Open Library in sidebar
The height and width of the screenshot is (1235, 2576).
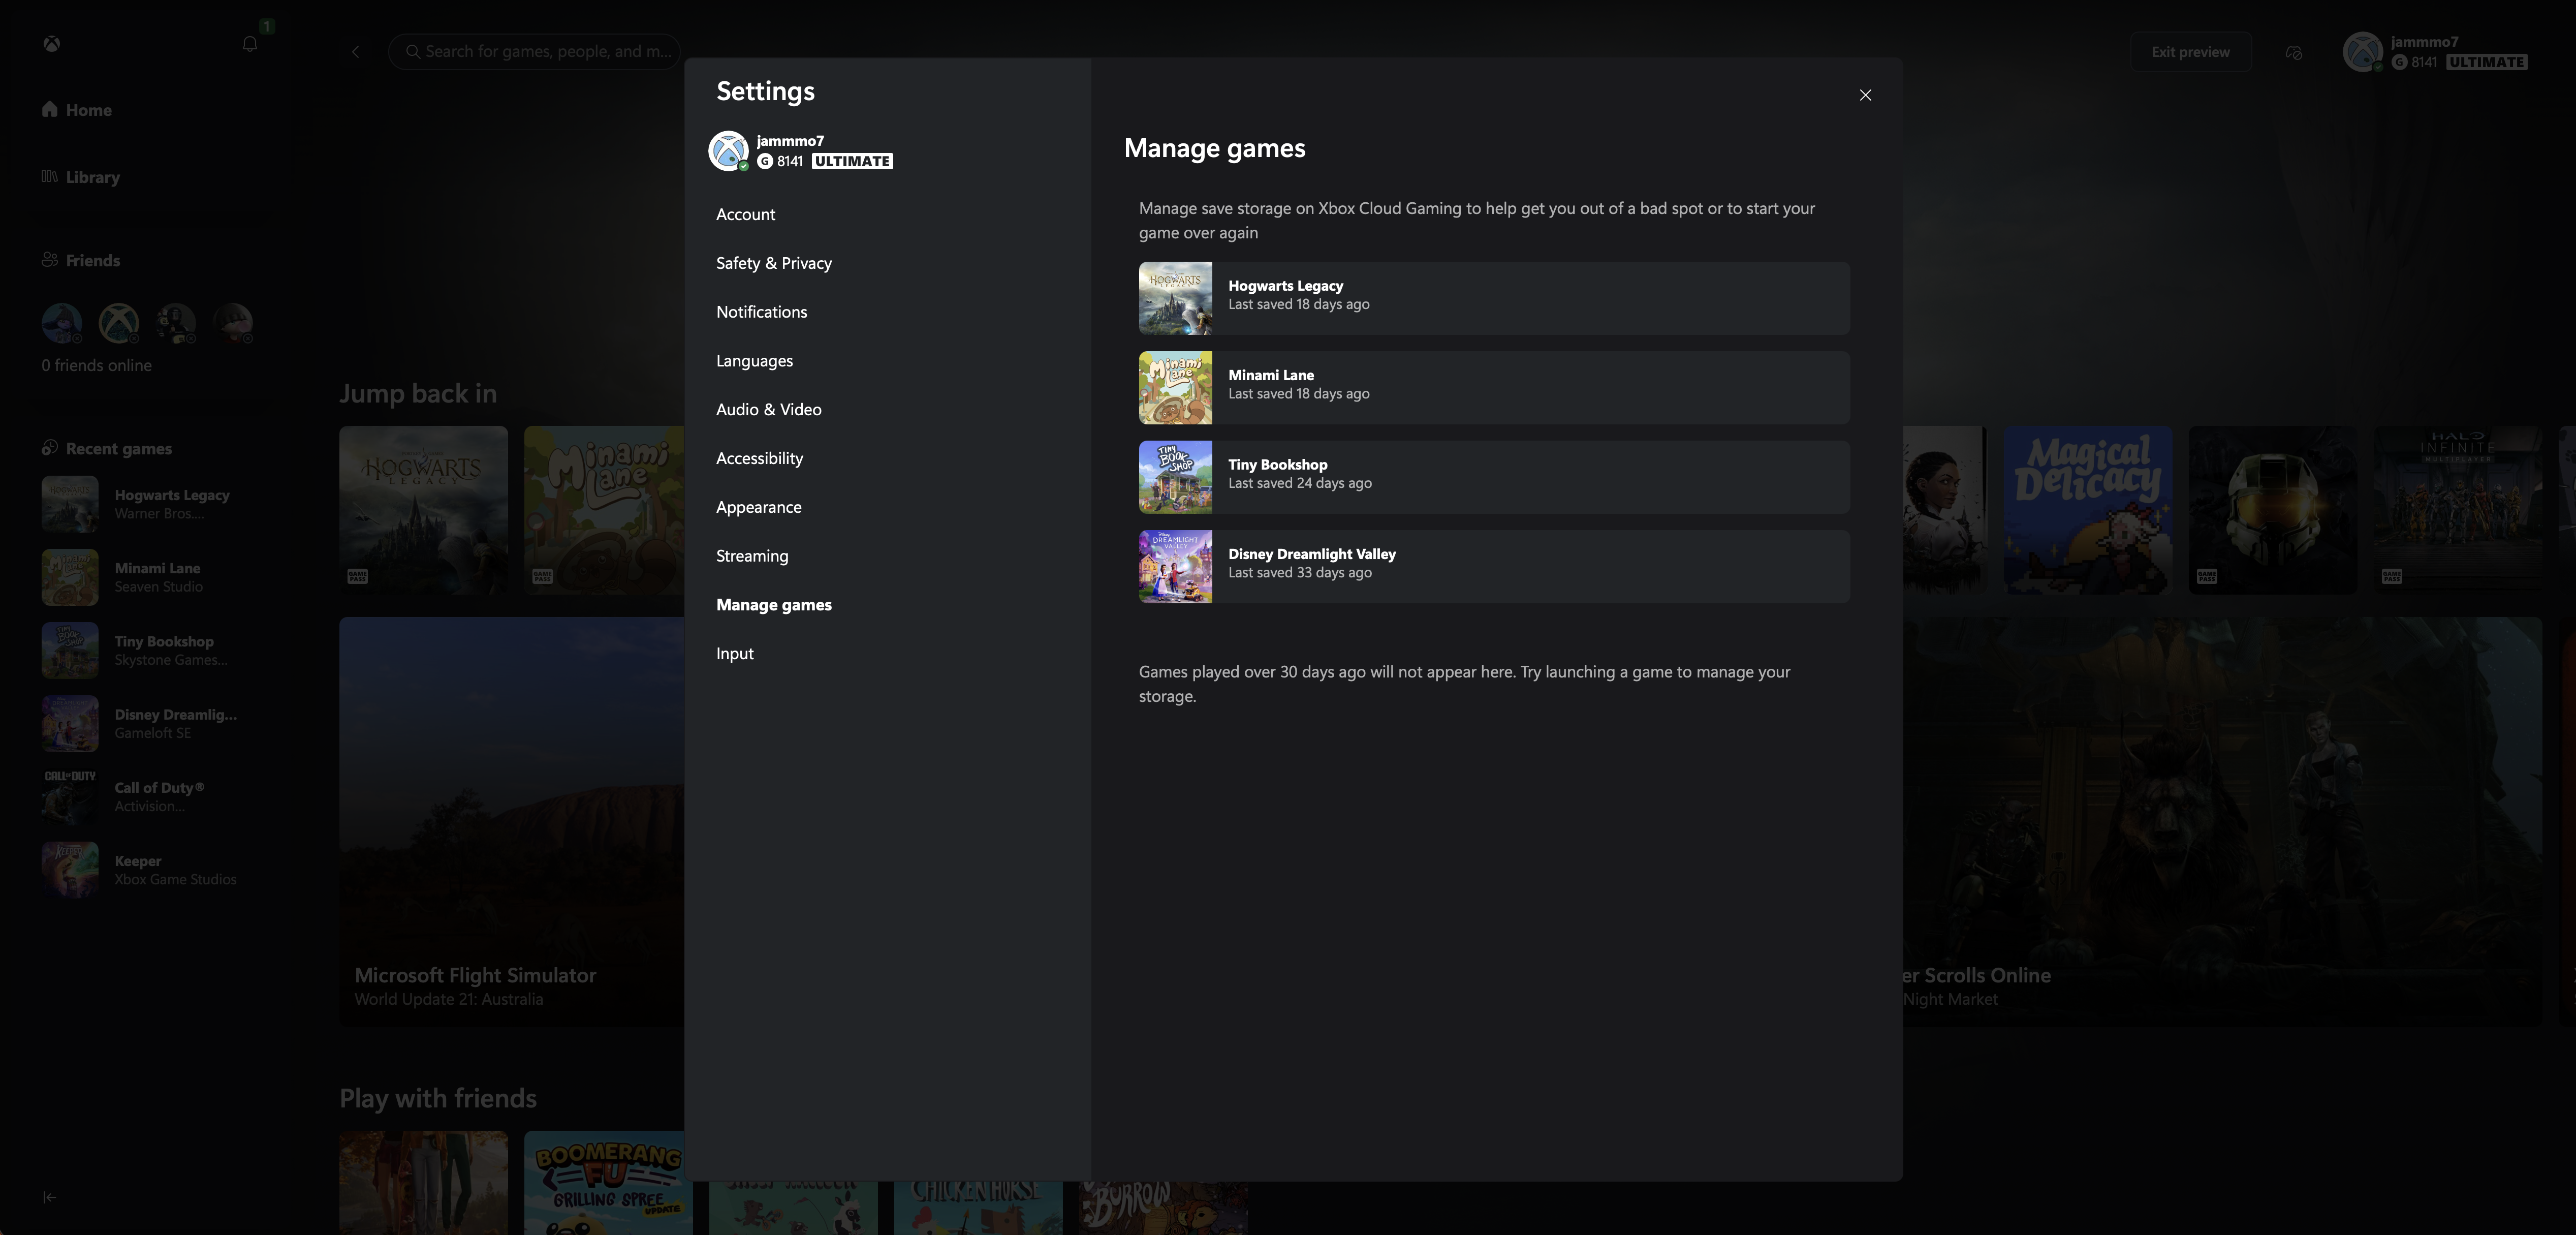click(x=80, y=177)
